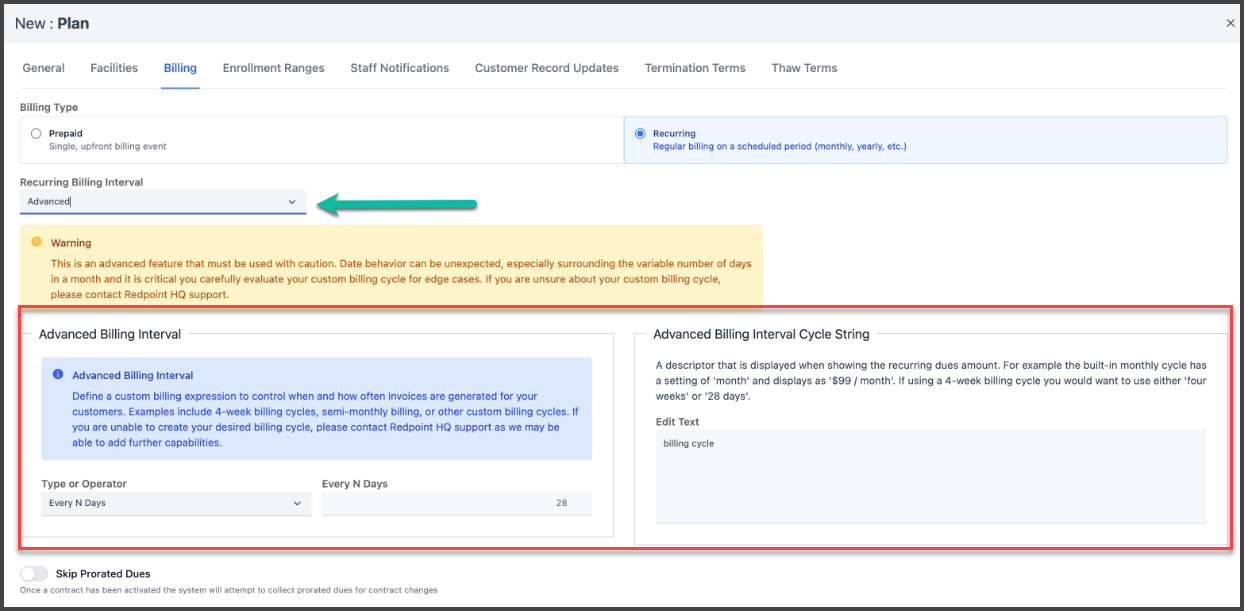Toggle Skip Prorated Dues switch
This screenshot has width=1244, height=611.
pos(34,574)
